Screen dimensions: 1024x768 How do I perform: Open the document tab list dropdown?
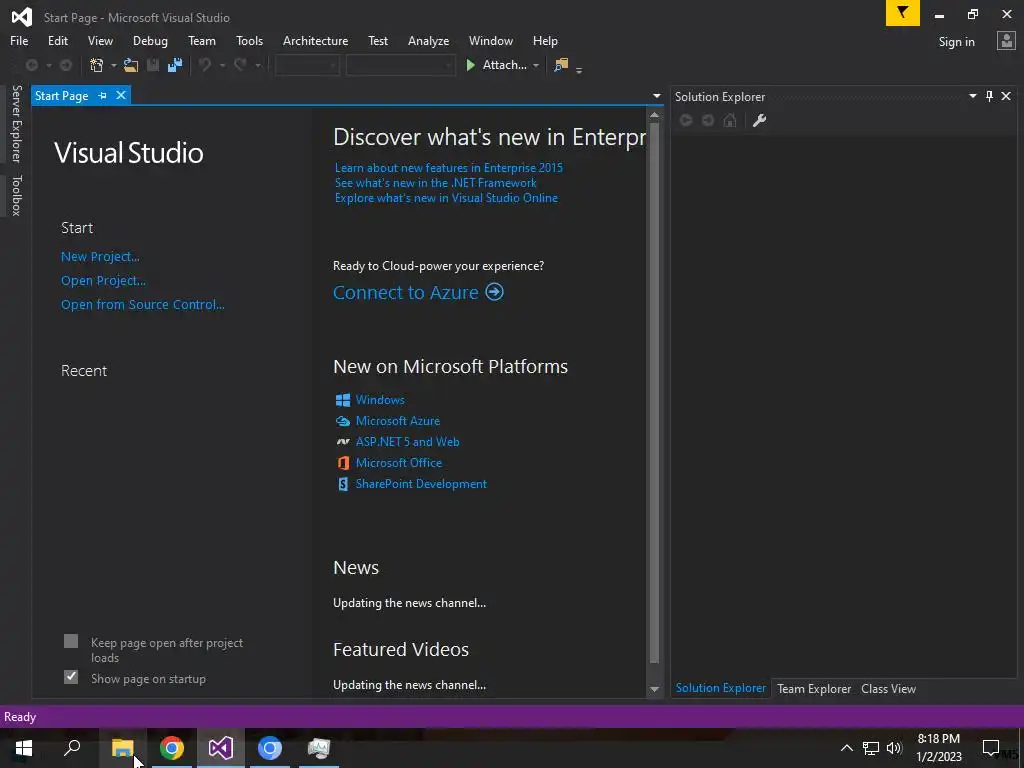click(x=656, y=96)
